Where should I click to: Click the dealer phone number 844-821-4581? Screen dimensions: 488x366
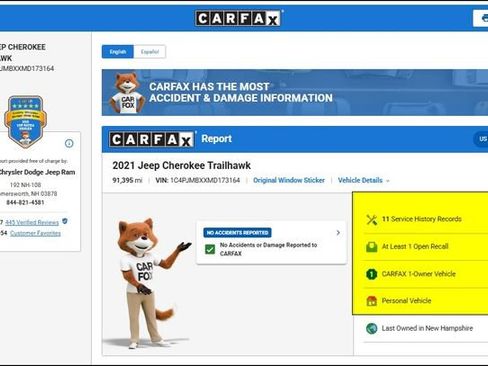point(25,202)
